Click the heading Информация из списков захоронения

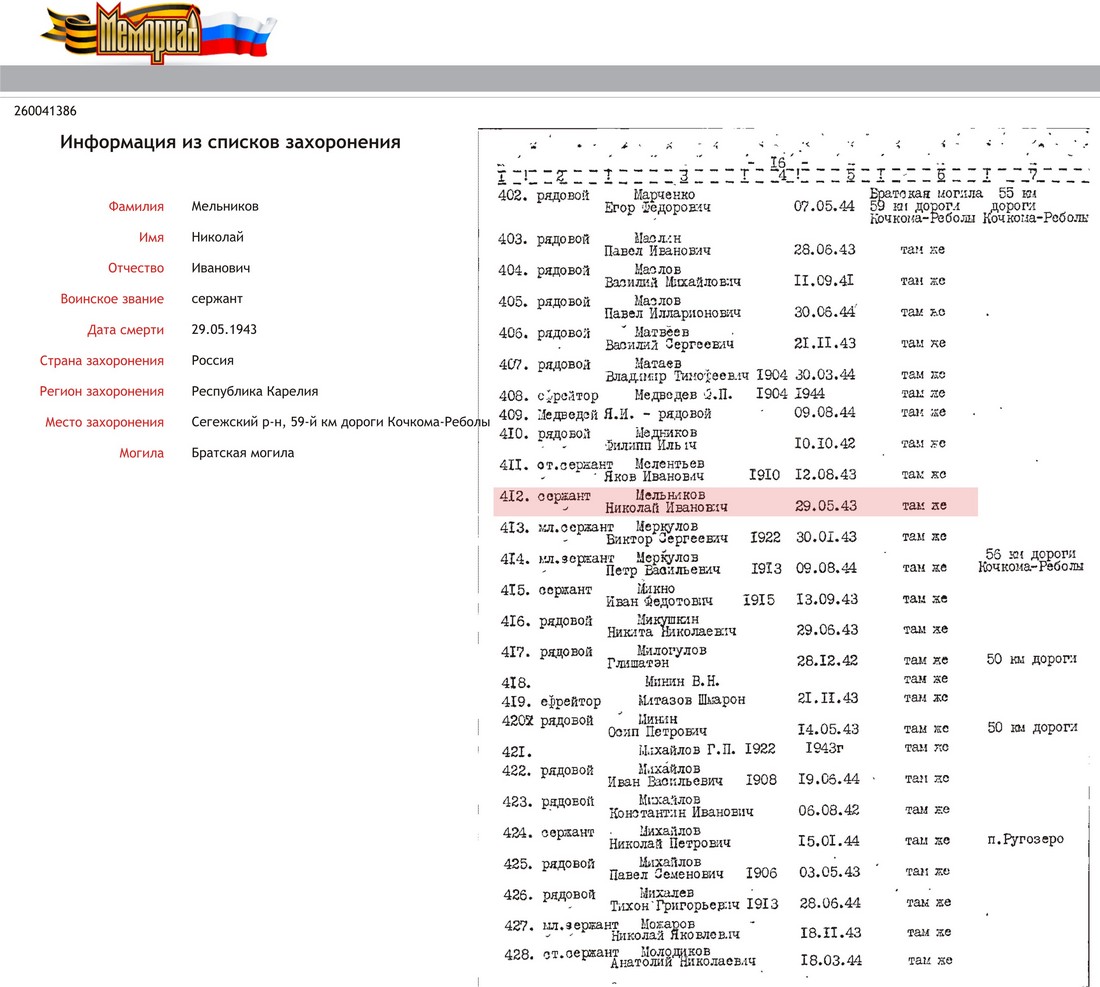tap(230, 142)
